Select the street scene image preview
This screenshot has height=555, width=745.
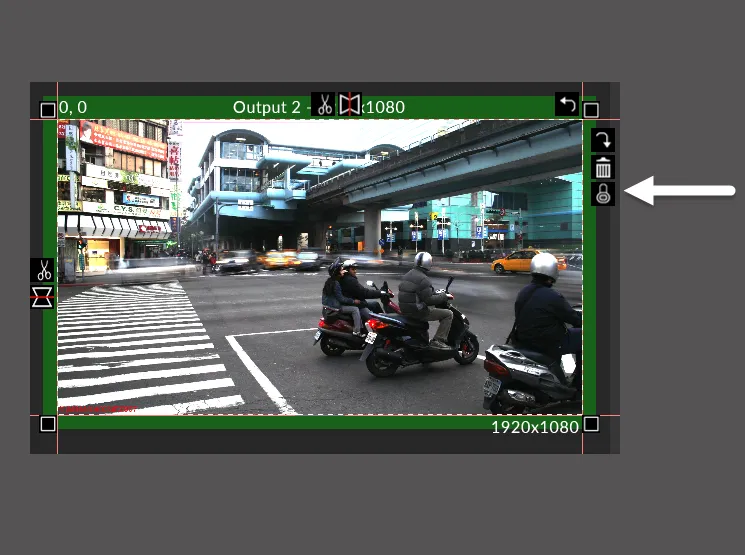[x=320, y=267]
